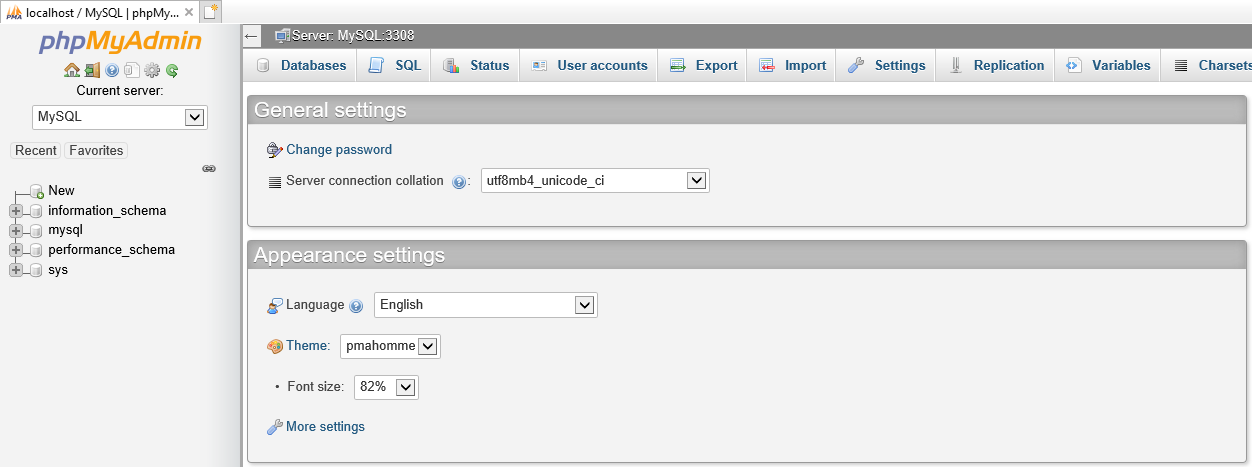Expand the information_schema database node
This screenshot has width=1252, height=467.
(15, 211)
